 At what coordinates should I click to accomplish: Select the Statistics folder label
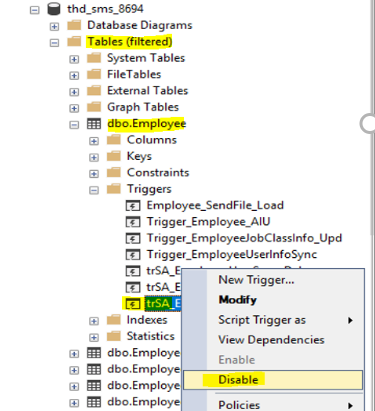[x=151, y=336]
